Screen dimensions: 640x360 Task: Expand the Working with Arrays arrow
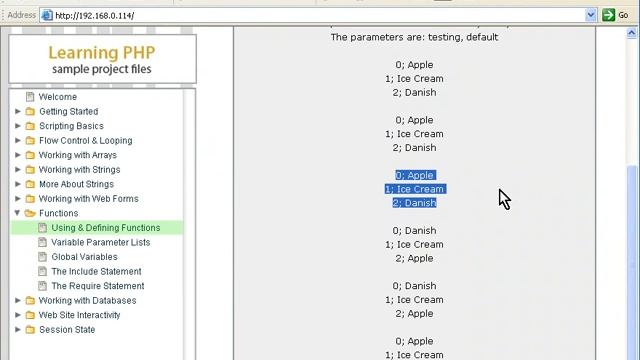tap(18, 155)
